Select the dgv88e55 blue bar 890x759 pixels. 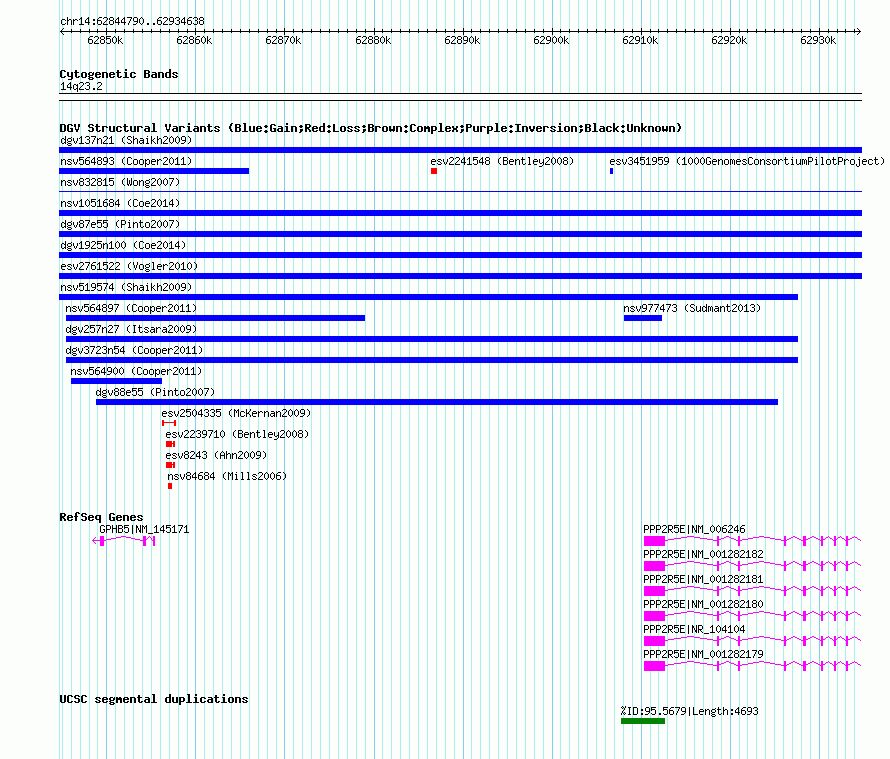tap(437, 402)
